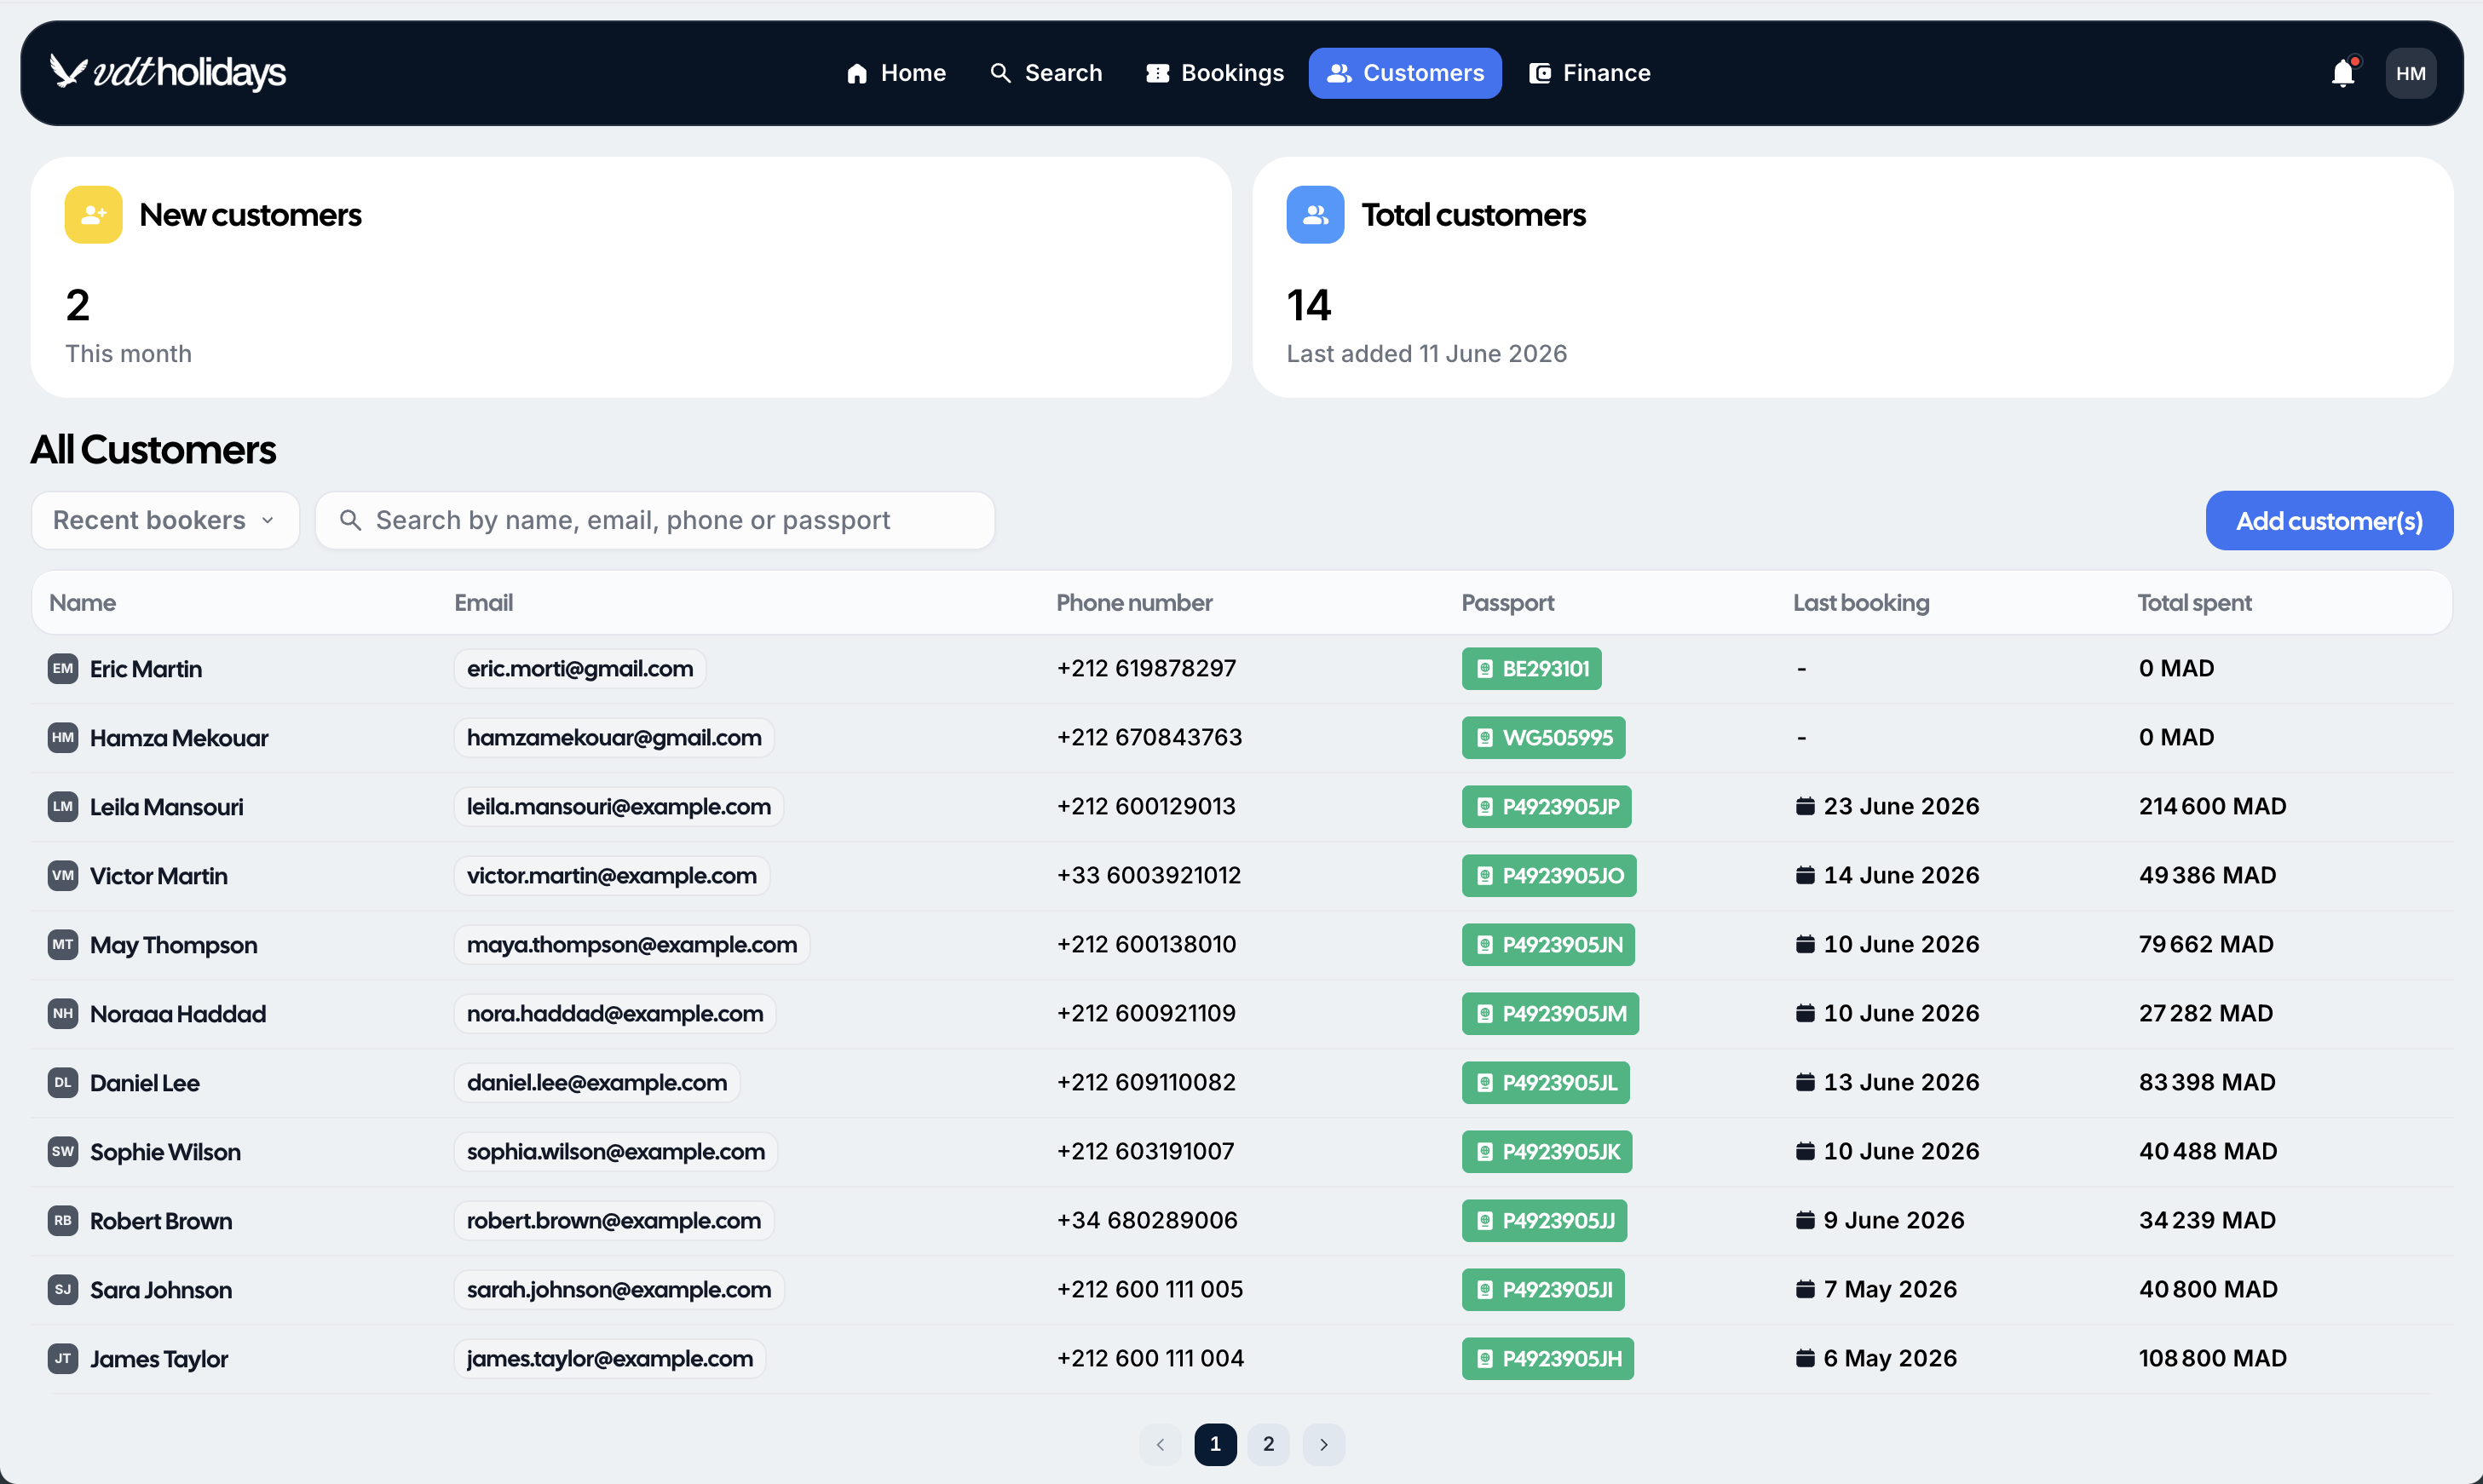
Task: Open the Finance tab
Action: 1589,73
